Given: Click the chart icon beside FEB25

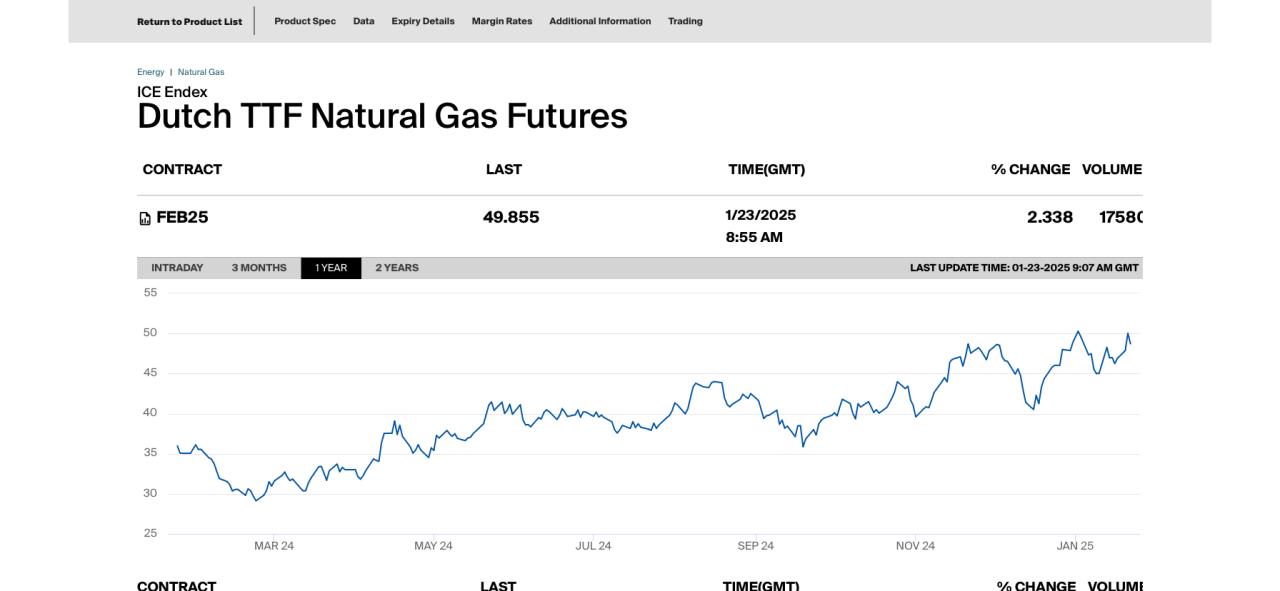Looking at the screenshot, I should point(145,219).
